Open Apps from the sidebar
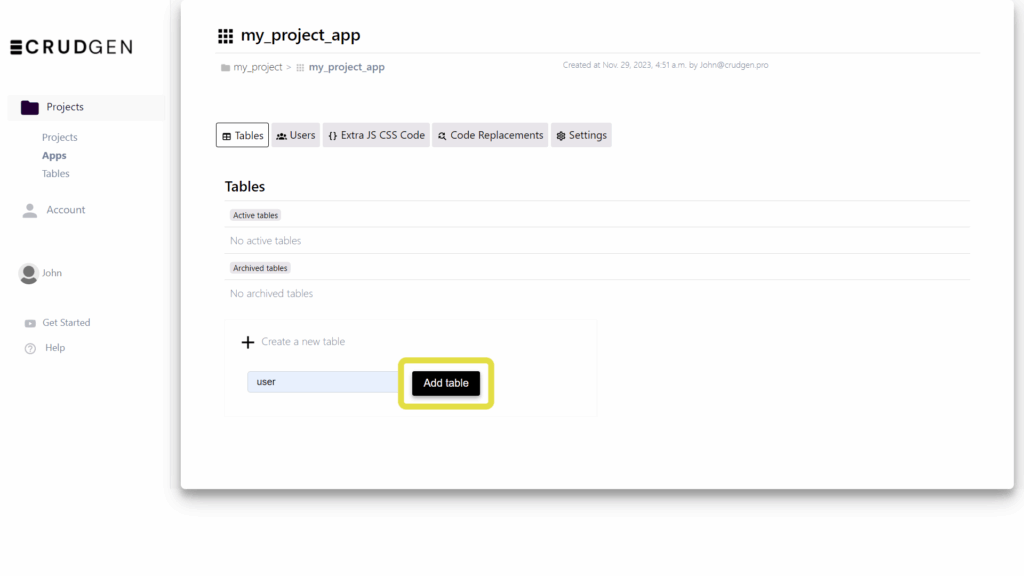The width and height of the screenshot is (1024, 576). pyautogui.click(x=55, y=155)
